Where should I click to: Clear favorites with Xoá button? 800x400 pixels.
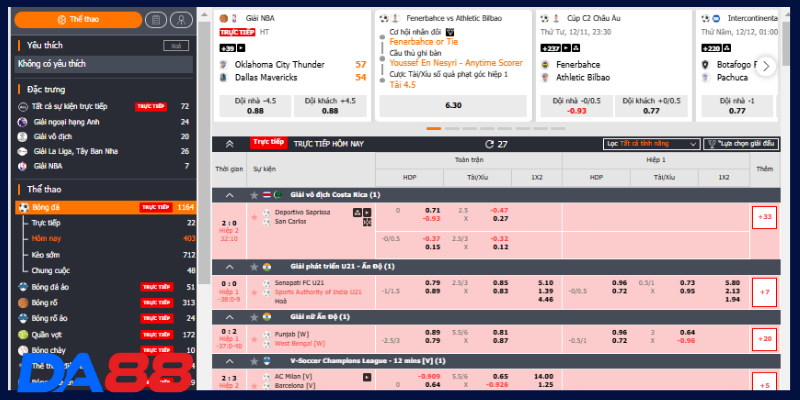[x=176, y=46]
